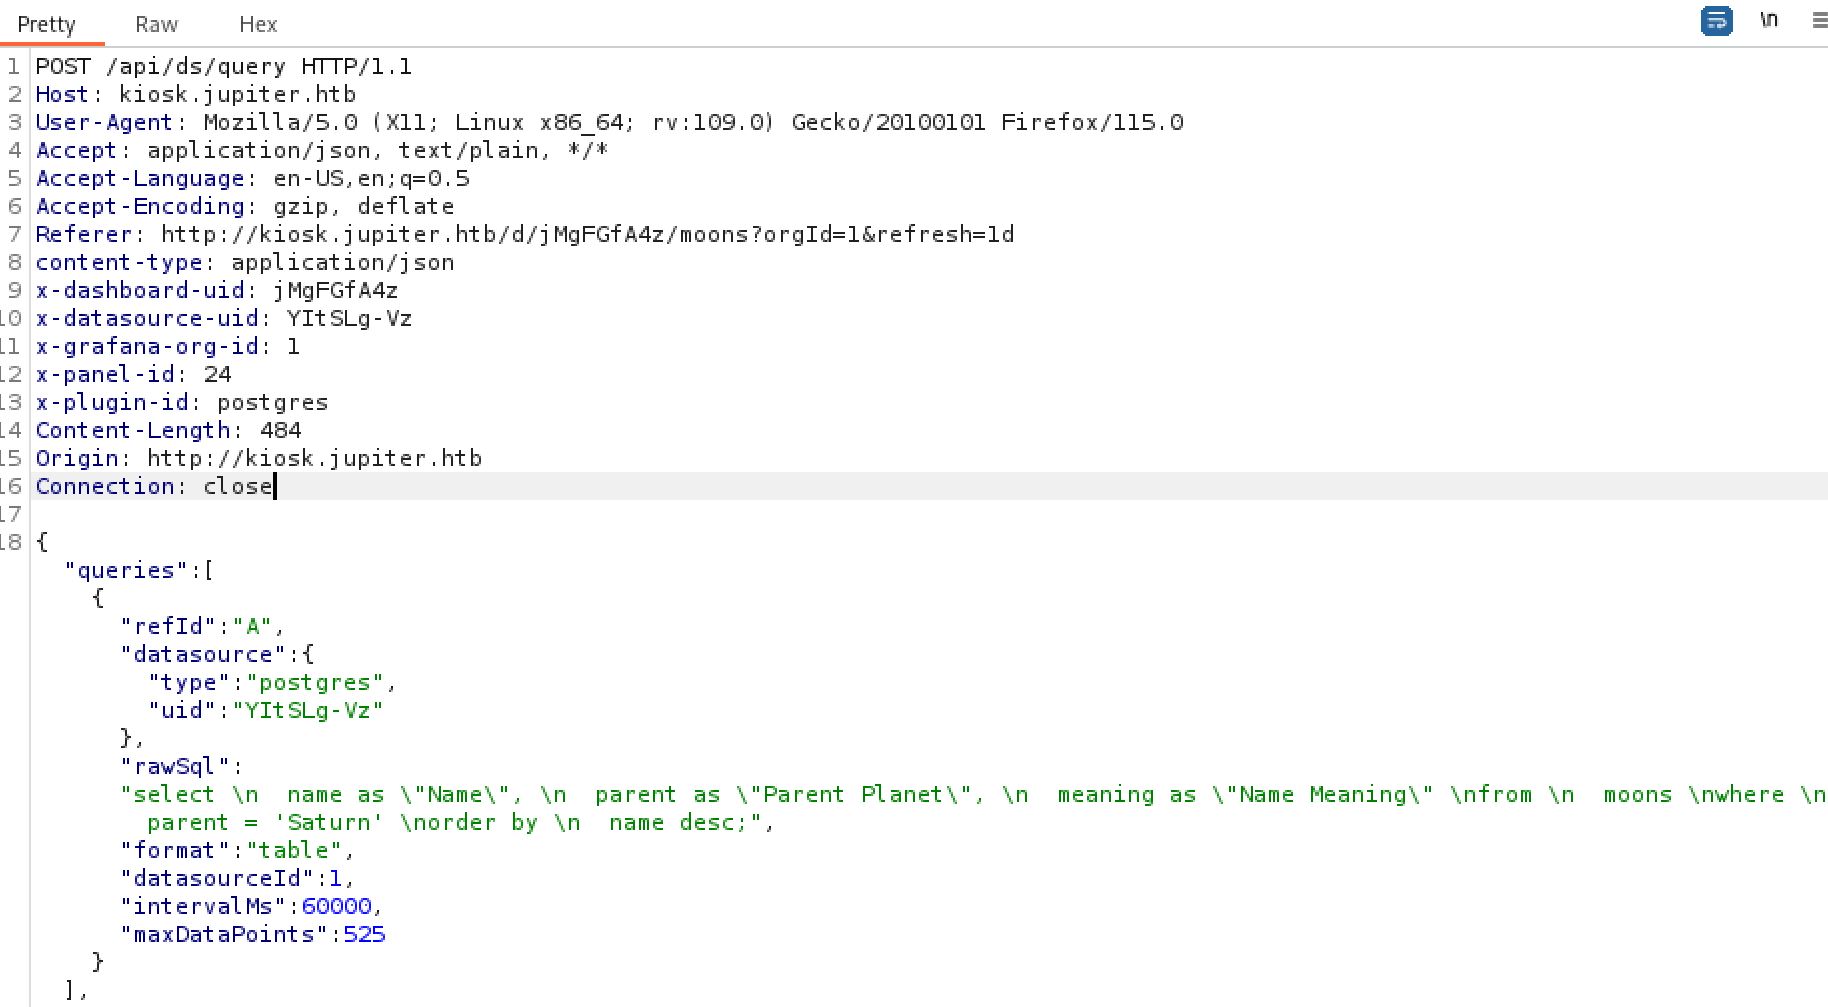The image size is (1828, 1007).
Task: Switch to the Raw tab
Action: (x=156, y=24)
